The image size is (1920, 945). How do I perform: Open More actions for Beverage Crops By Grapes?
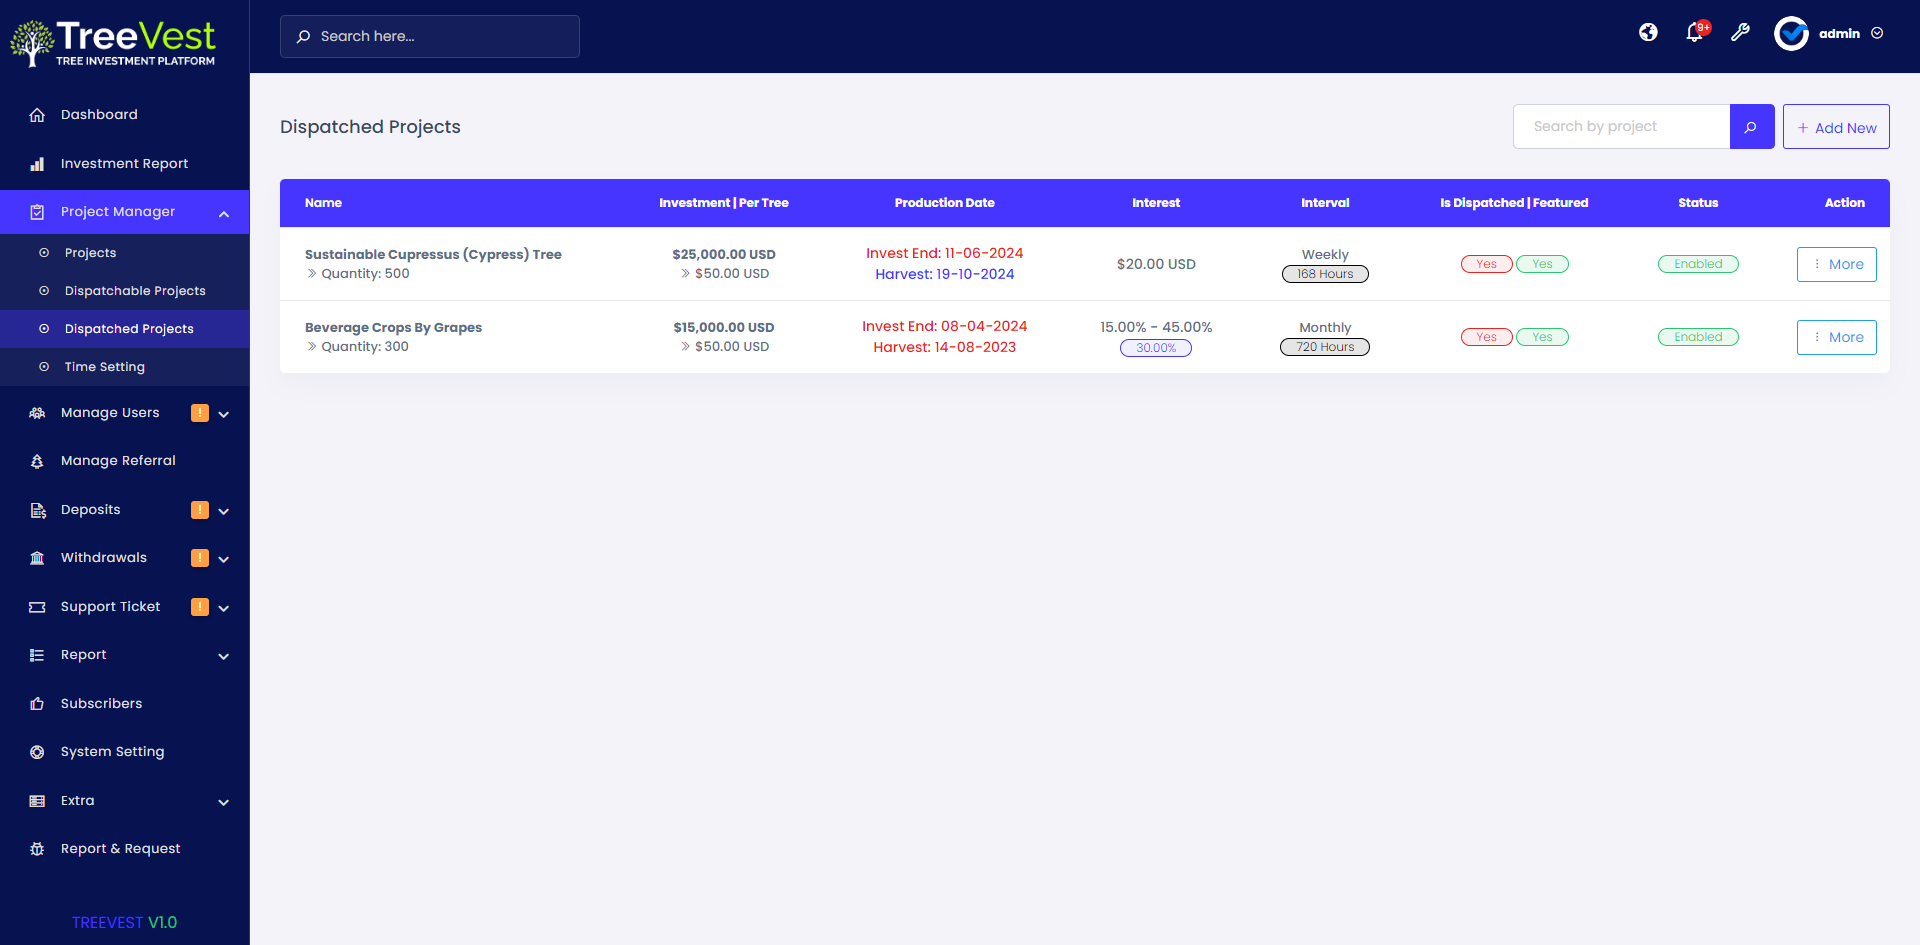[1837, 337]
